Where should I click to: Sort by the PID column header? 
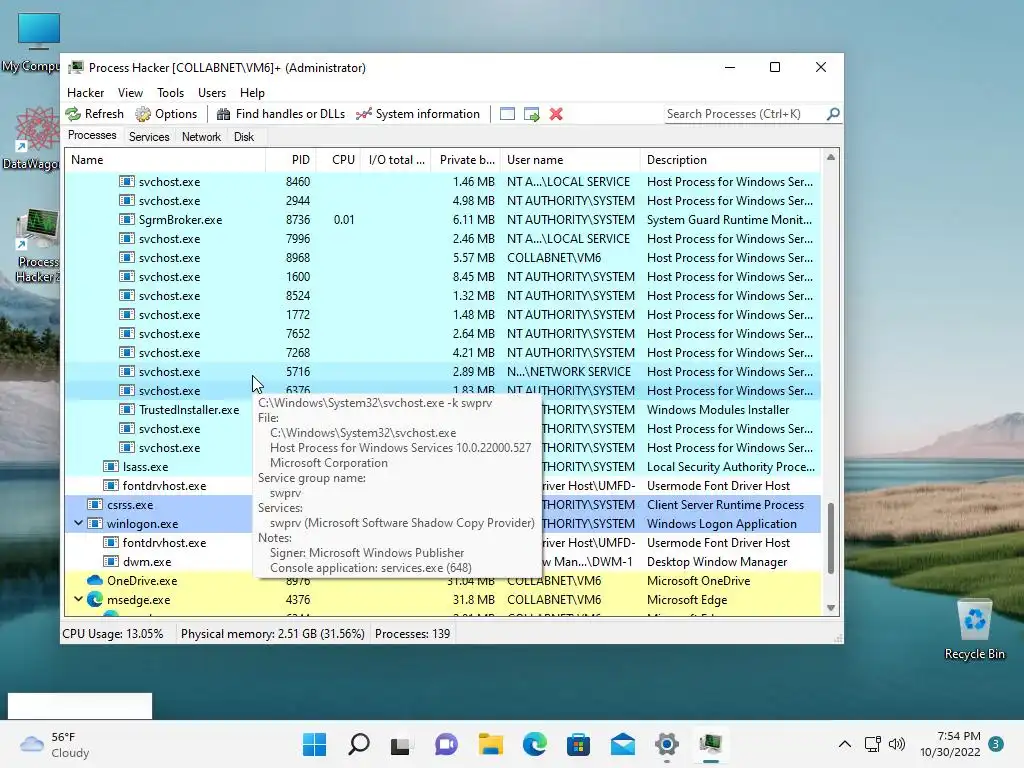point(291,160)
